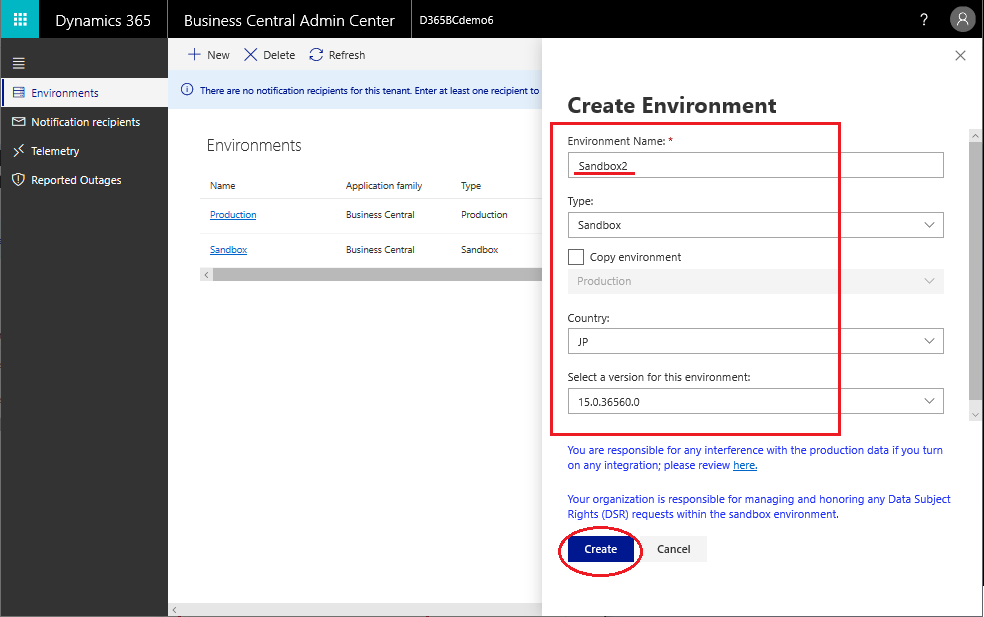Viewport: 984px width, 617px height.
Task: Click the Name column header
Action: (x=223, y=186)
